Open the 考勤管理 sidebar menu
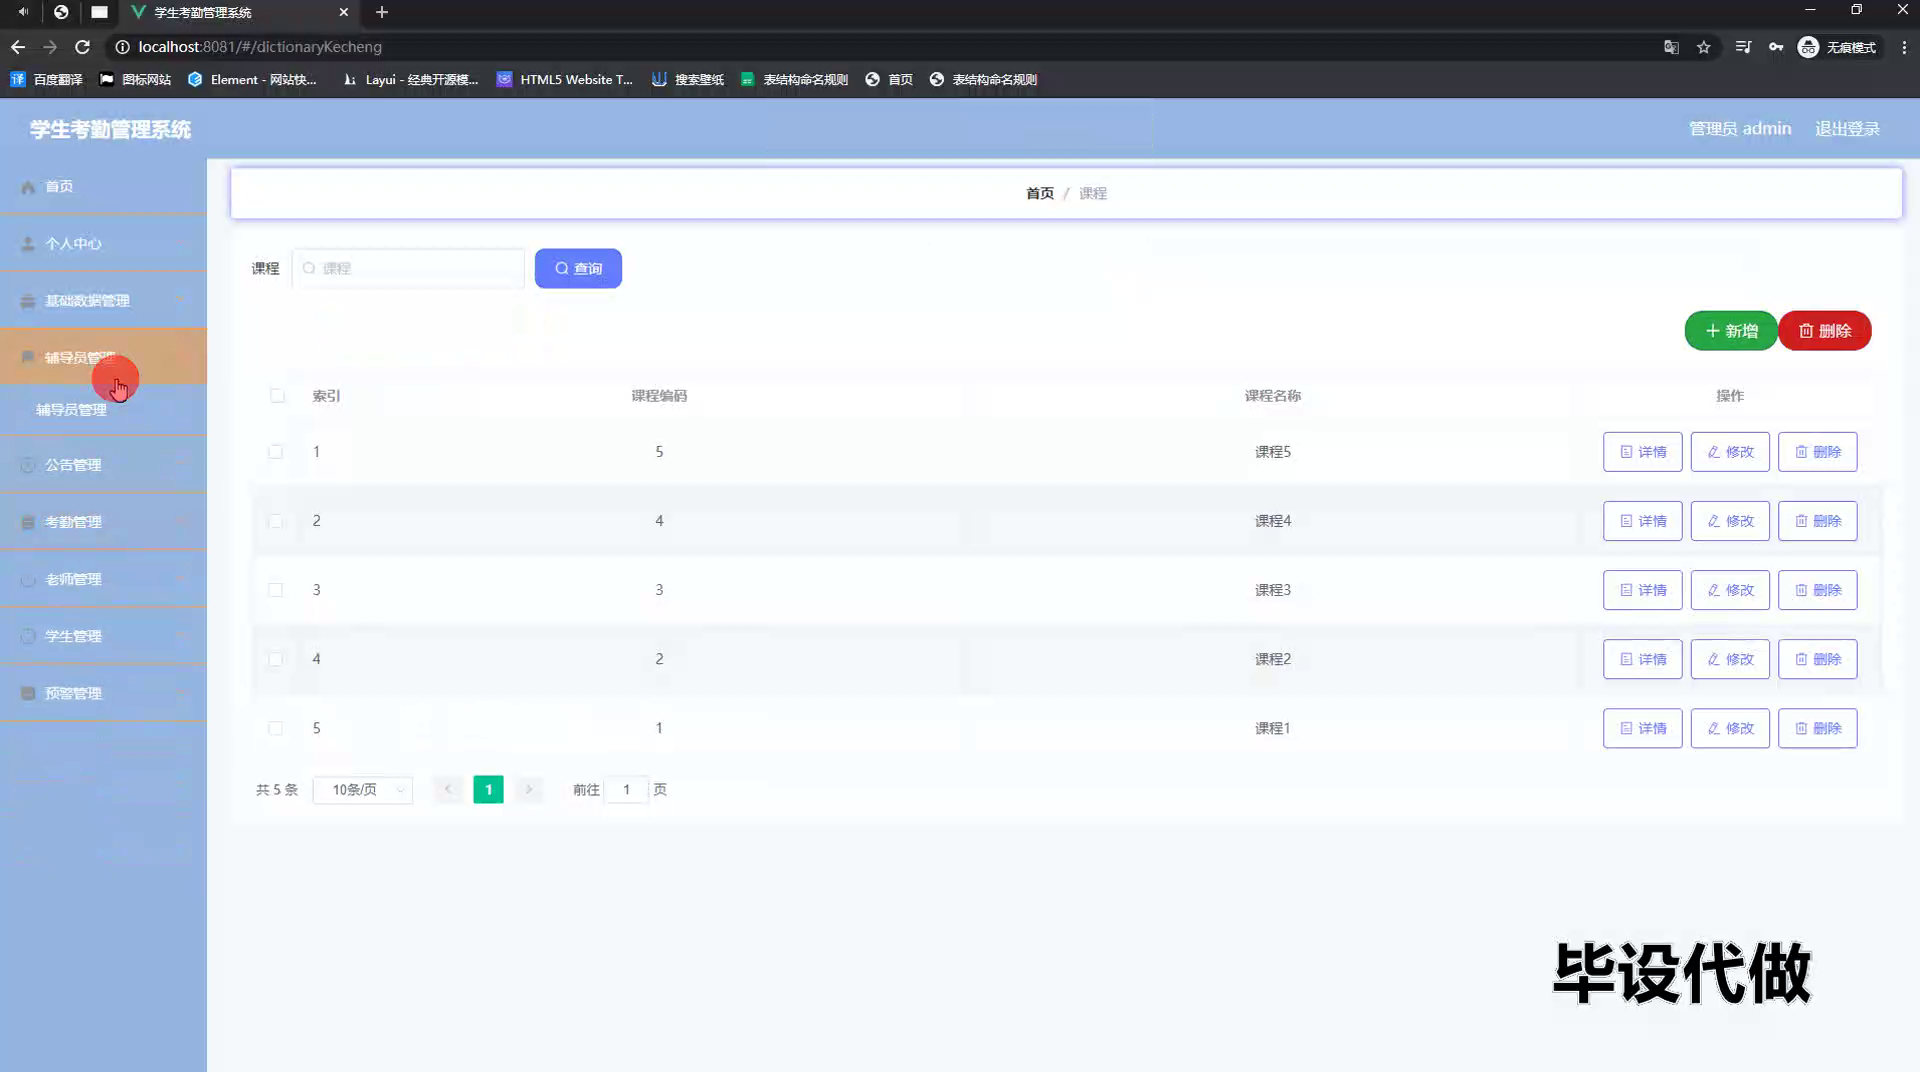 (x=103, y=522)
